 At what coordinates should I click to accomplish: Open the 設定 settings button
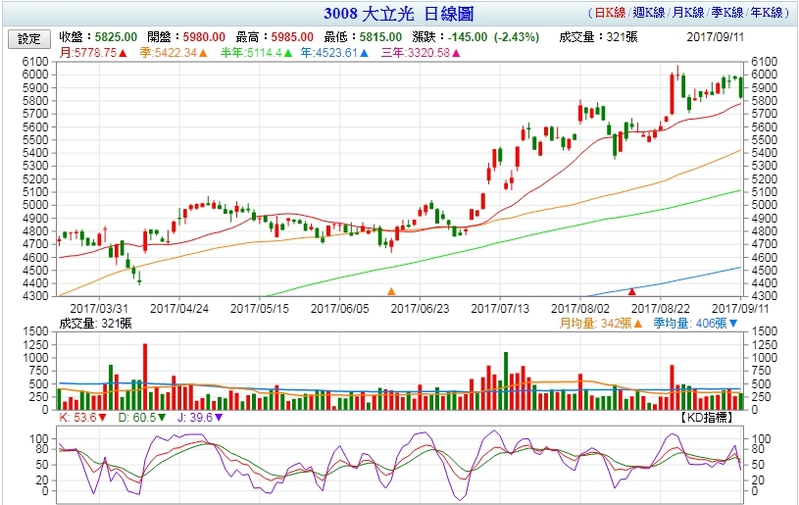click(x=29, y=39)
